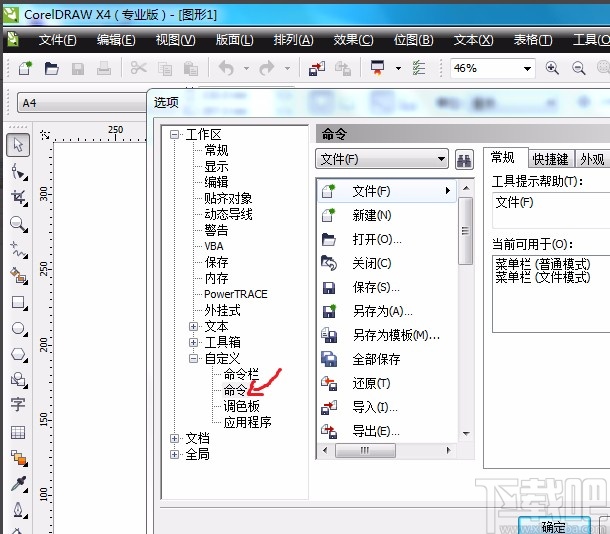Click the Print toolbar icon
This screenshot has height=534, width=610.
104,68
